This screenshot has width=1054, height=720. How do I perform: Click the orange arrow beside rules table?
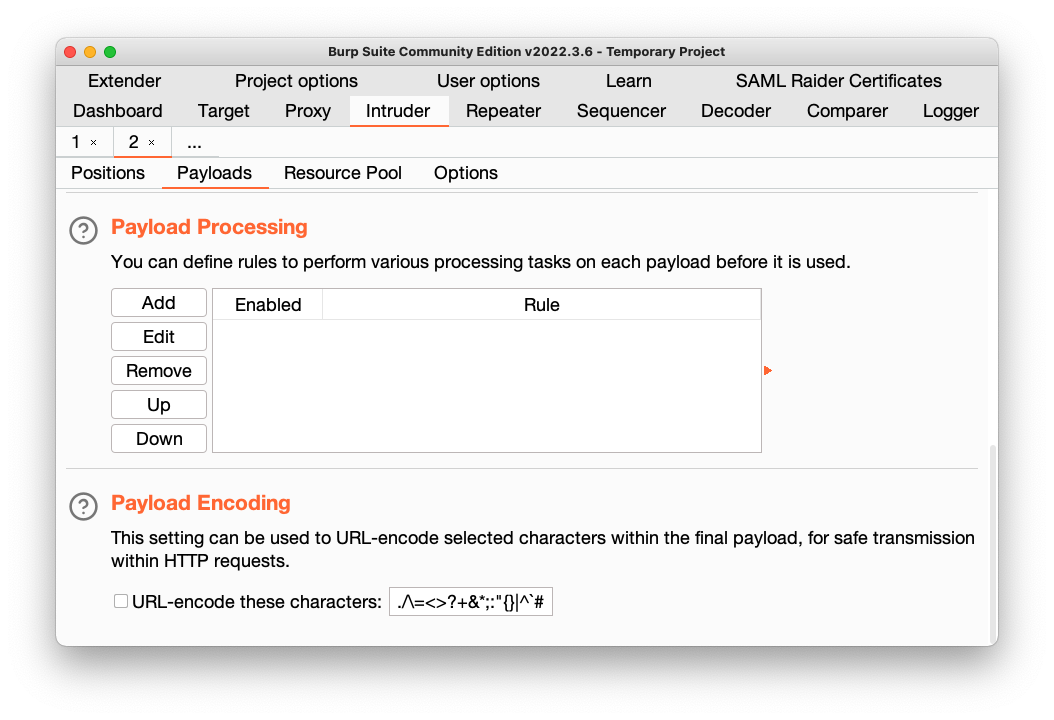pyautogui.click(x=767, y=371)
